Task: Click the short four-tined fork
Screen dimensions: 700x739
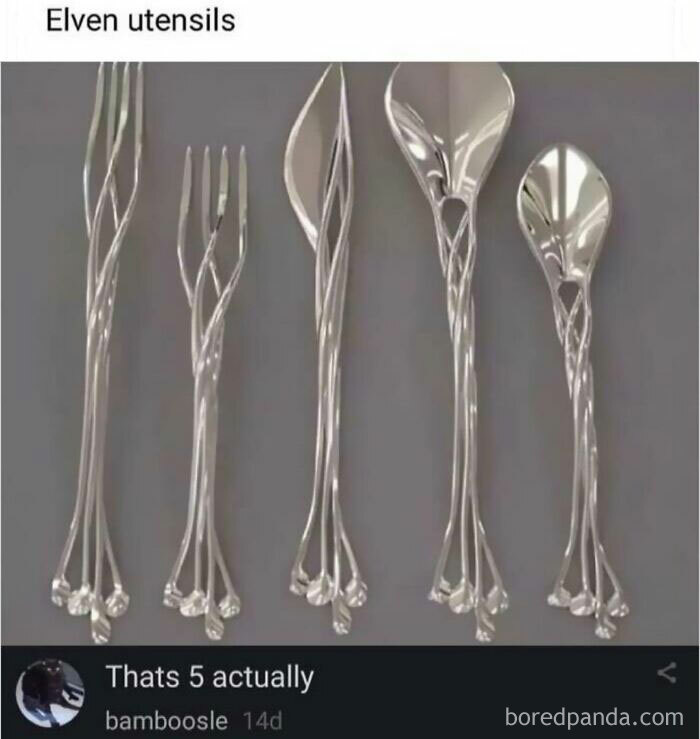Action: pos(205,392)
